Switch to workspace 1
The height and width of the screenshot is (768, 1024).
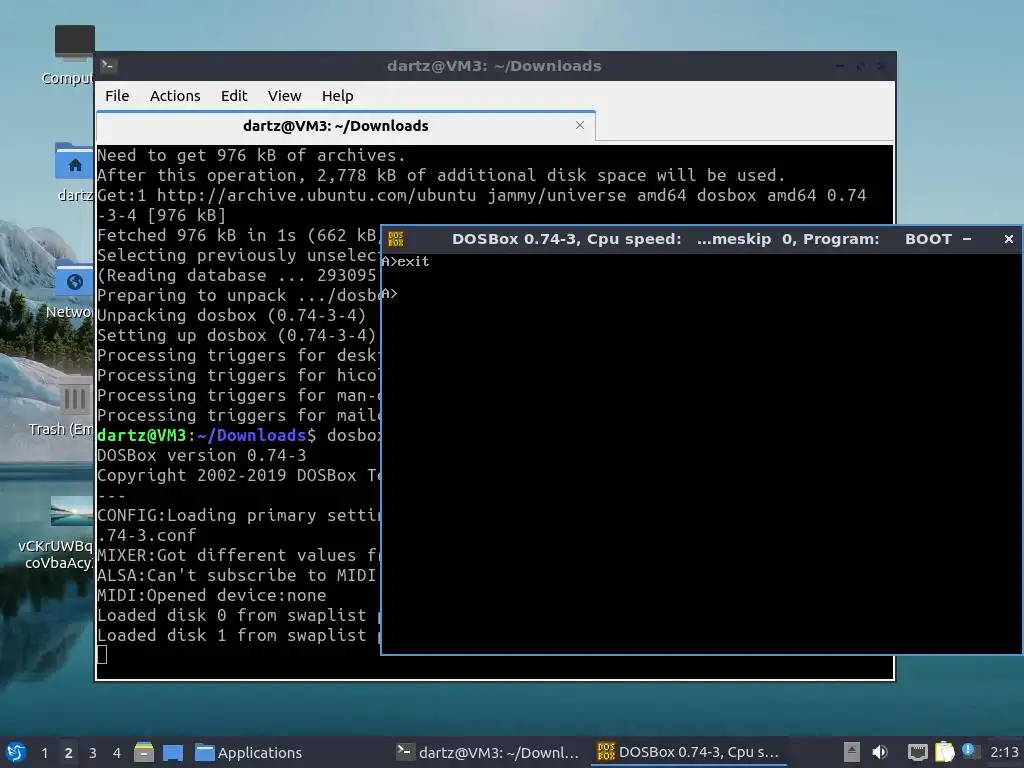[44, 753]
